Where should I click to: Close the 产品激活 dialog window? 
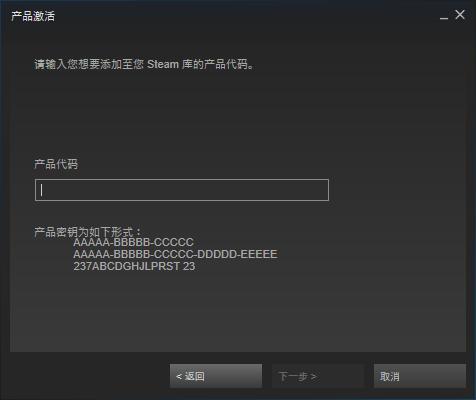[x=460, y=14]
